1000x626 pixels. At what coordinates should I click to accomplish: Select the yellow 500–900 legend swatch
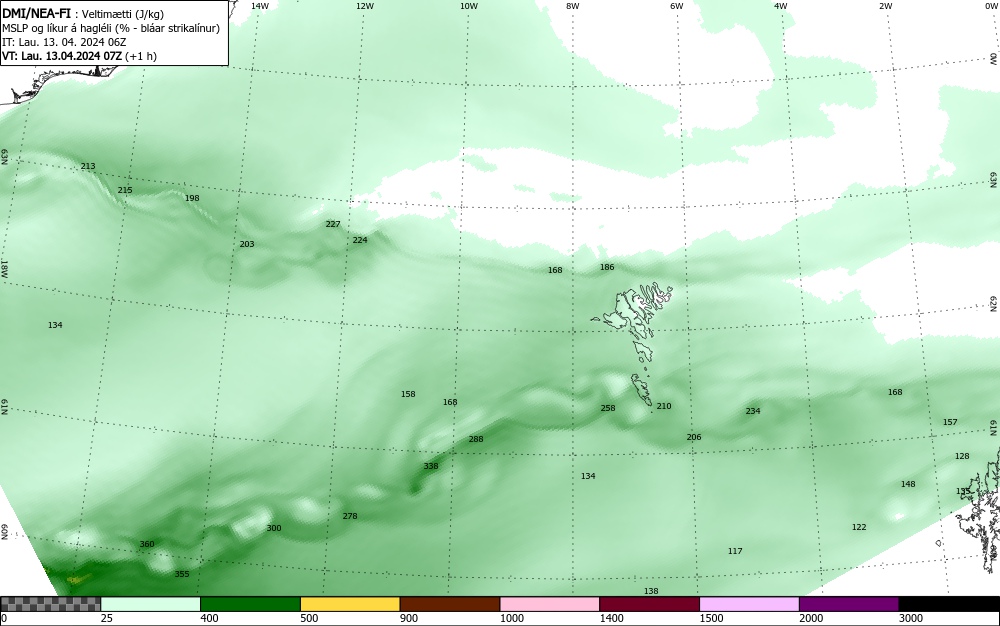[350, 604]
